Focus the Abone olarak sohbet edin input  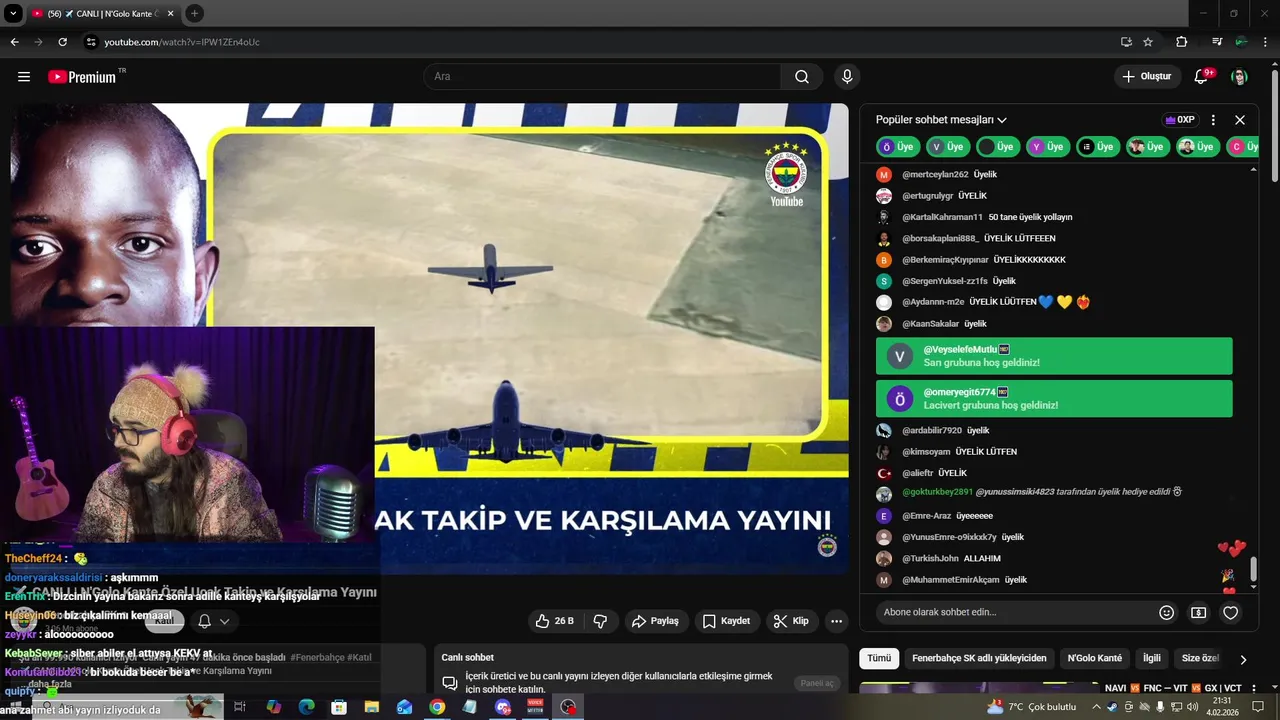[1013, 612]
